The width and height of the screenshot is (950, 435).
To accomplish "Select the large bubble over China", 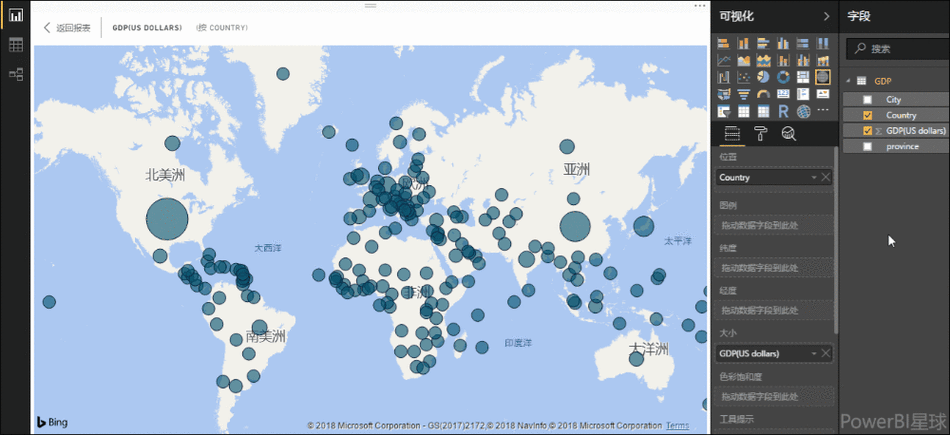I will (x=575, y=227).
